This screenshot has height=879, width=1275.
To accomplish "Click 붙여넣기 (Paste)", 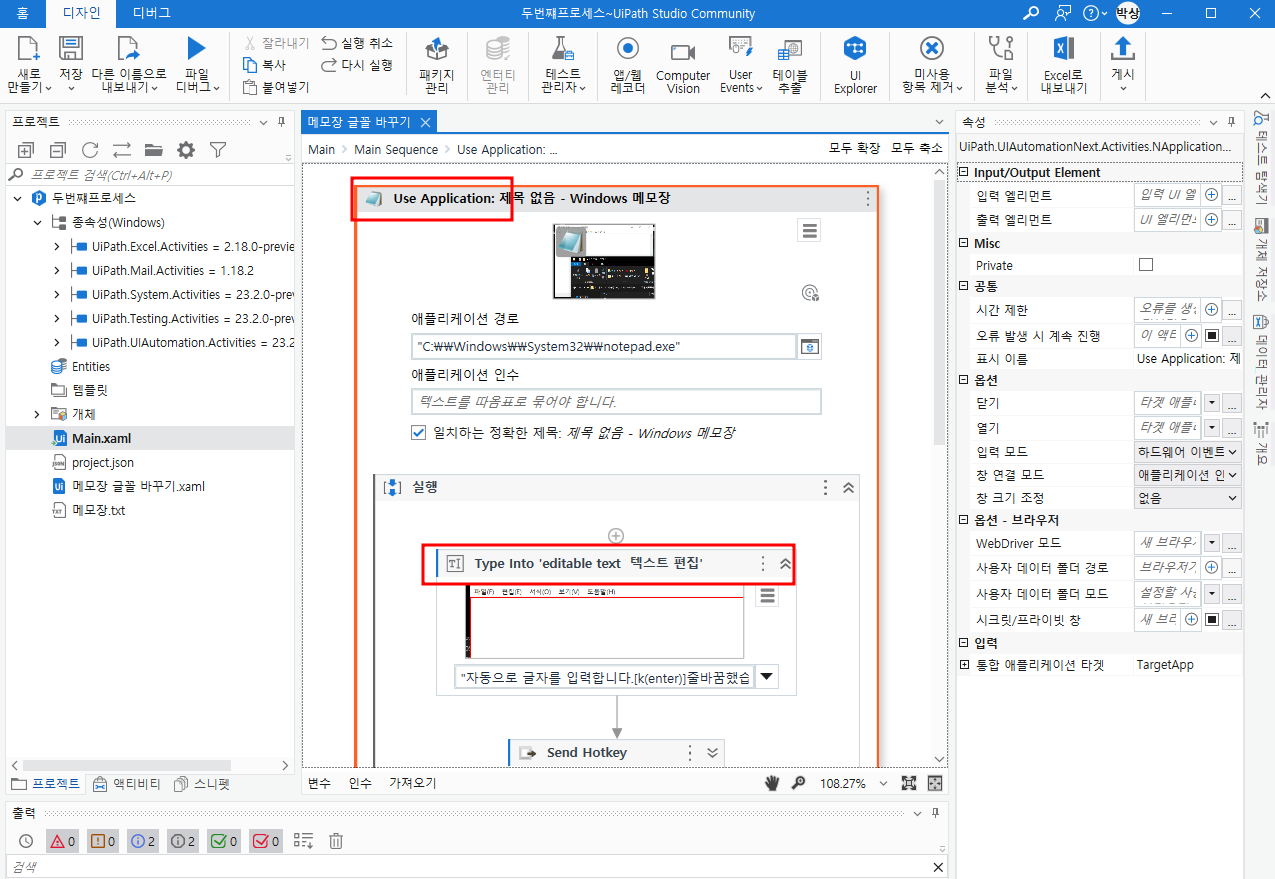I will coord(276,87).
